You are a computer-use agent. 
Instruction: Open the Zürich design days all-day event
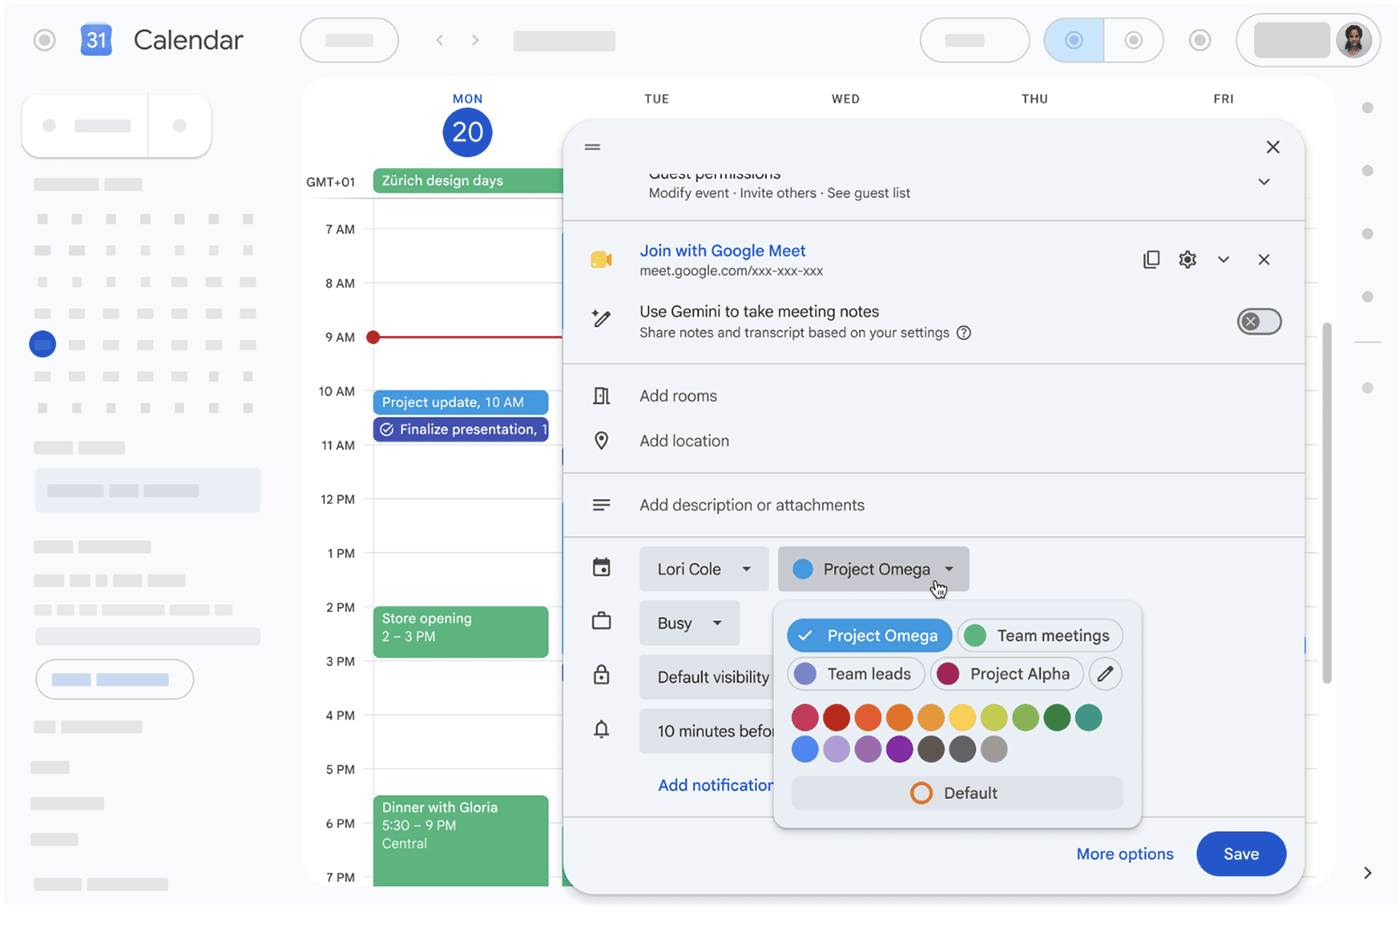(468, 181)
